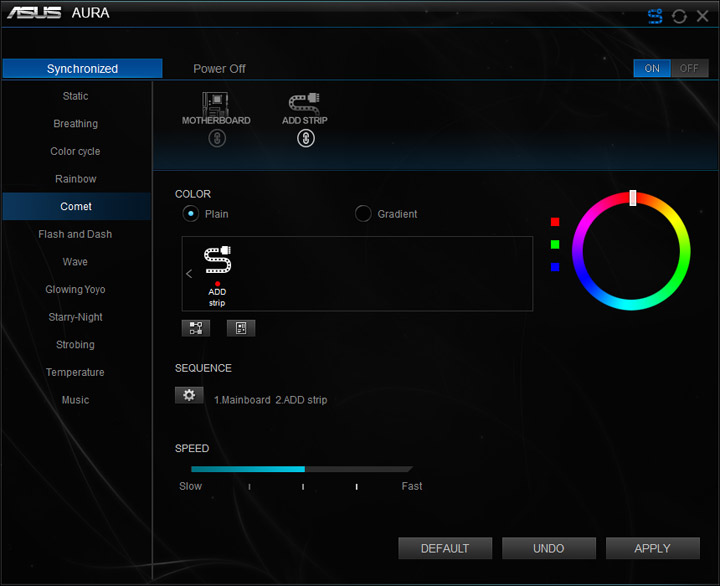Pick the red color swatch
This screenshot has width=720, height=586.
[x=555, y=222]
